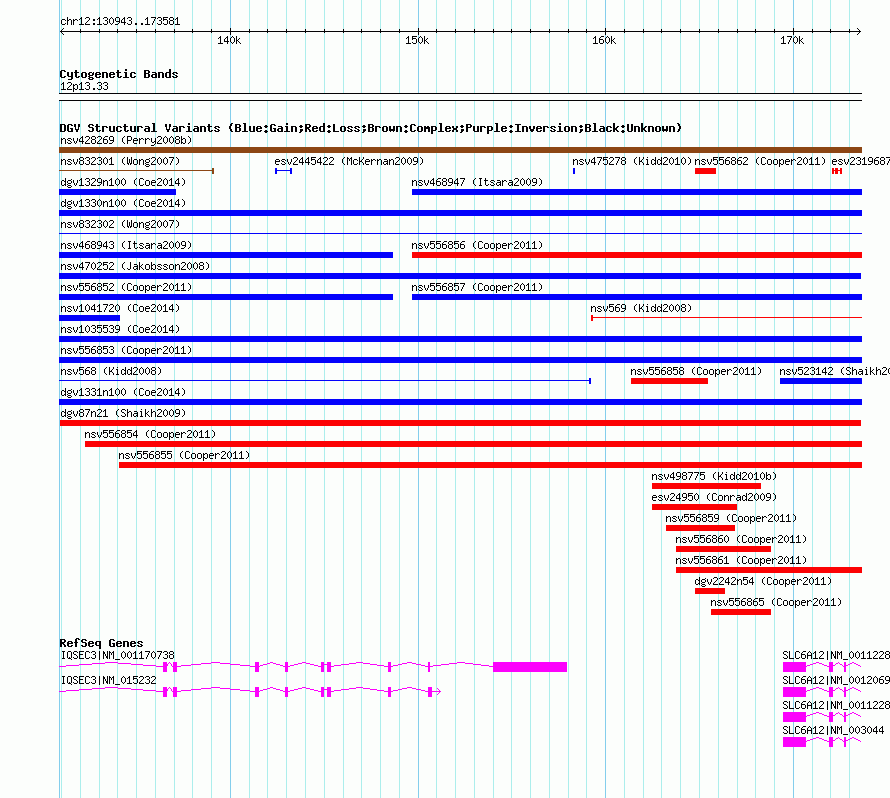Image resolution: width=890 pixels, height=798 pixels.
Task: Click nsv556861 (Cooper2011) label
Action: point(741,560)
